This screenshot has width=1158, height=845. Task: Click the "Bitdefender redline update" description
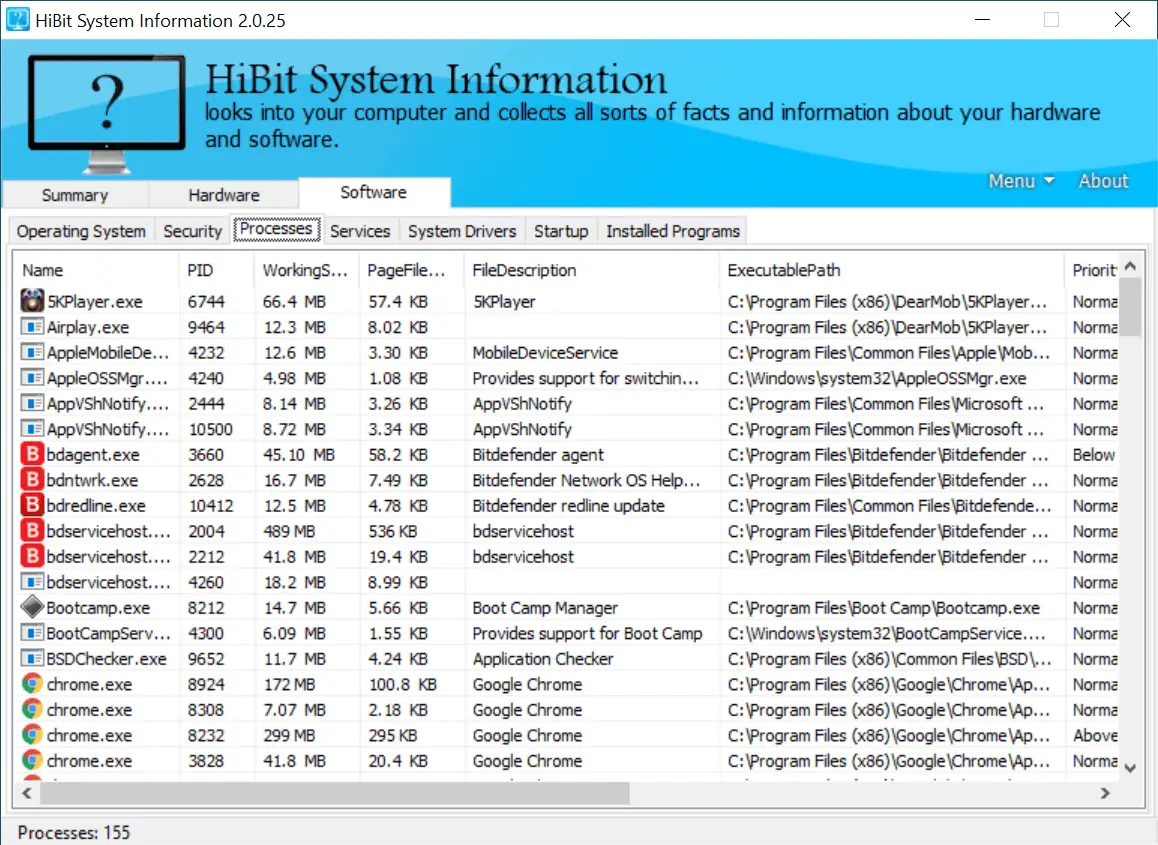coord(569,505)
